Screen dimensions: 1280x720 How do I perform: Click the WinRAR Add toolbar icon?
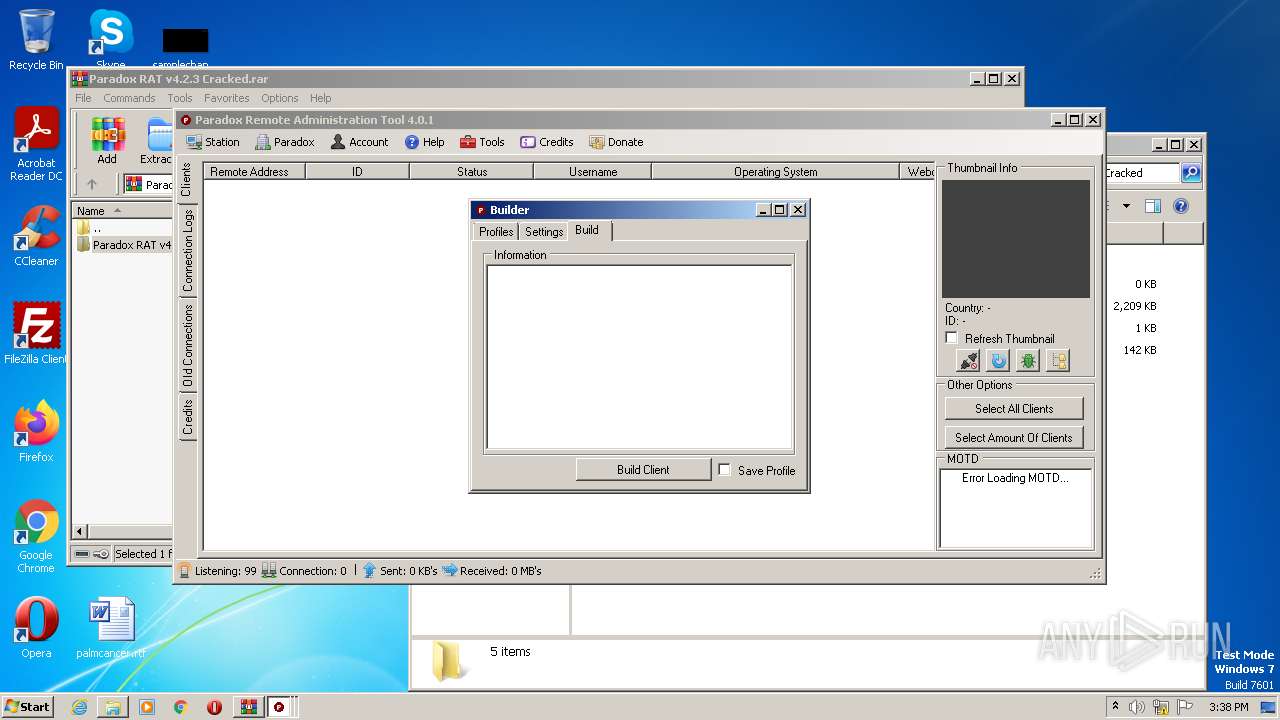click(x=107, y=140)
